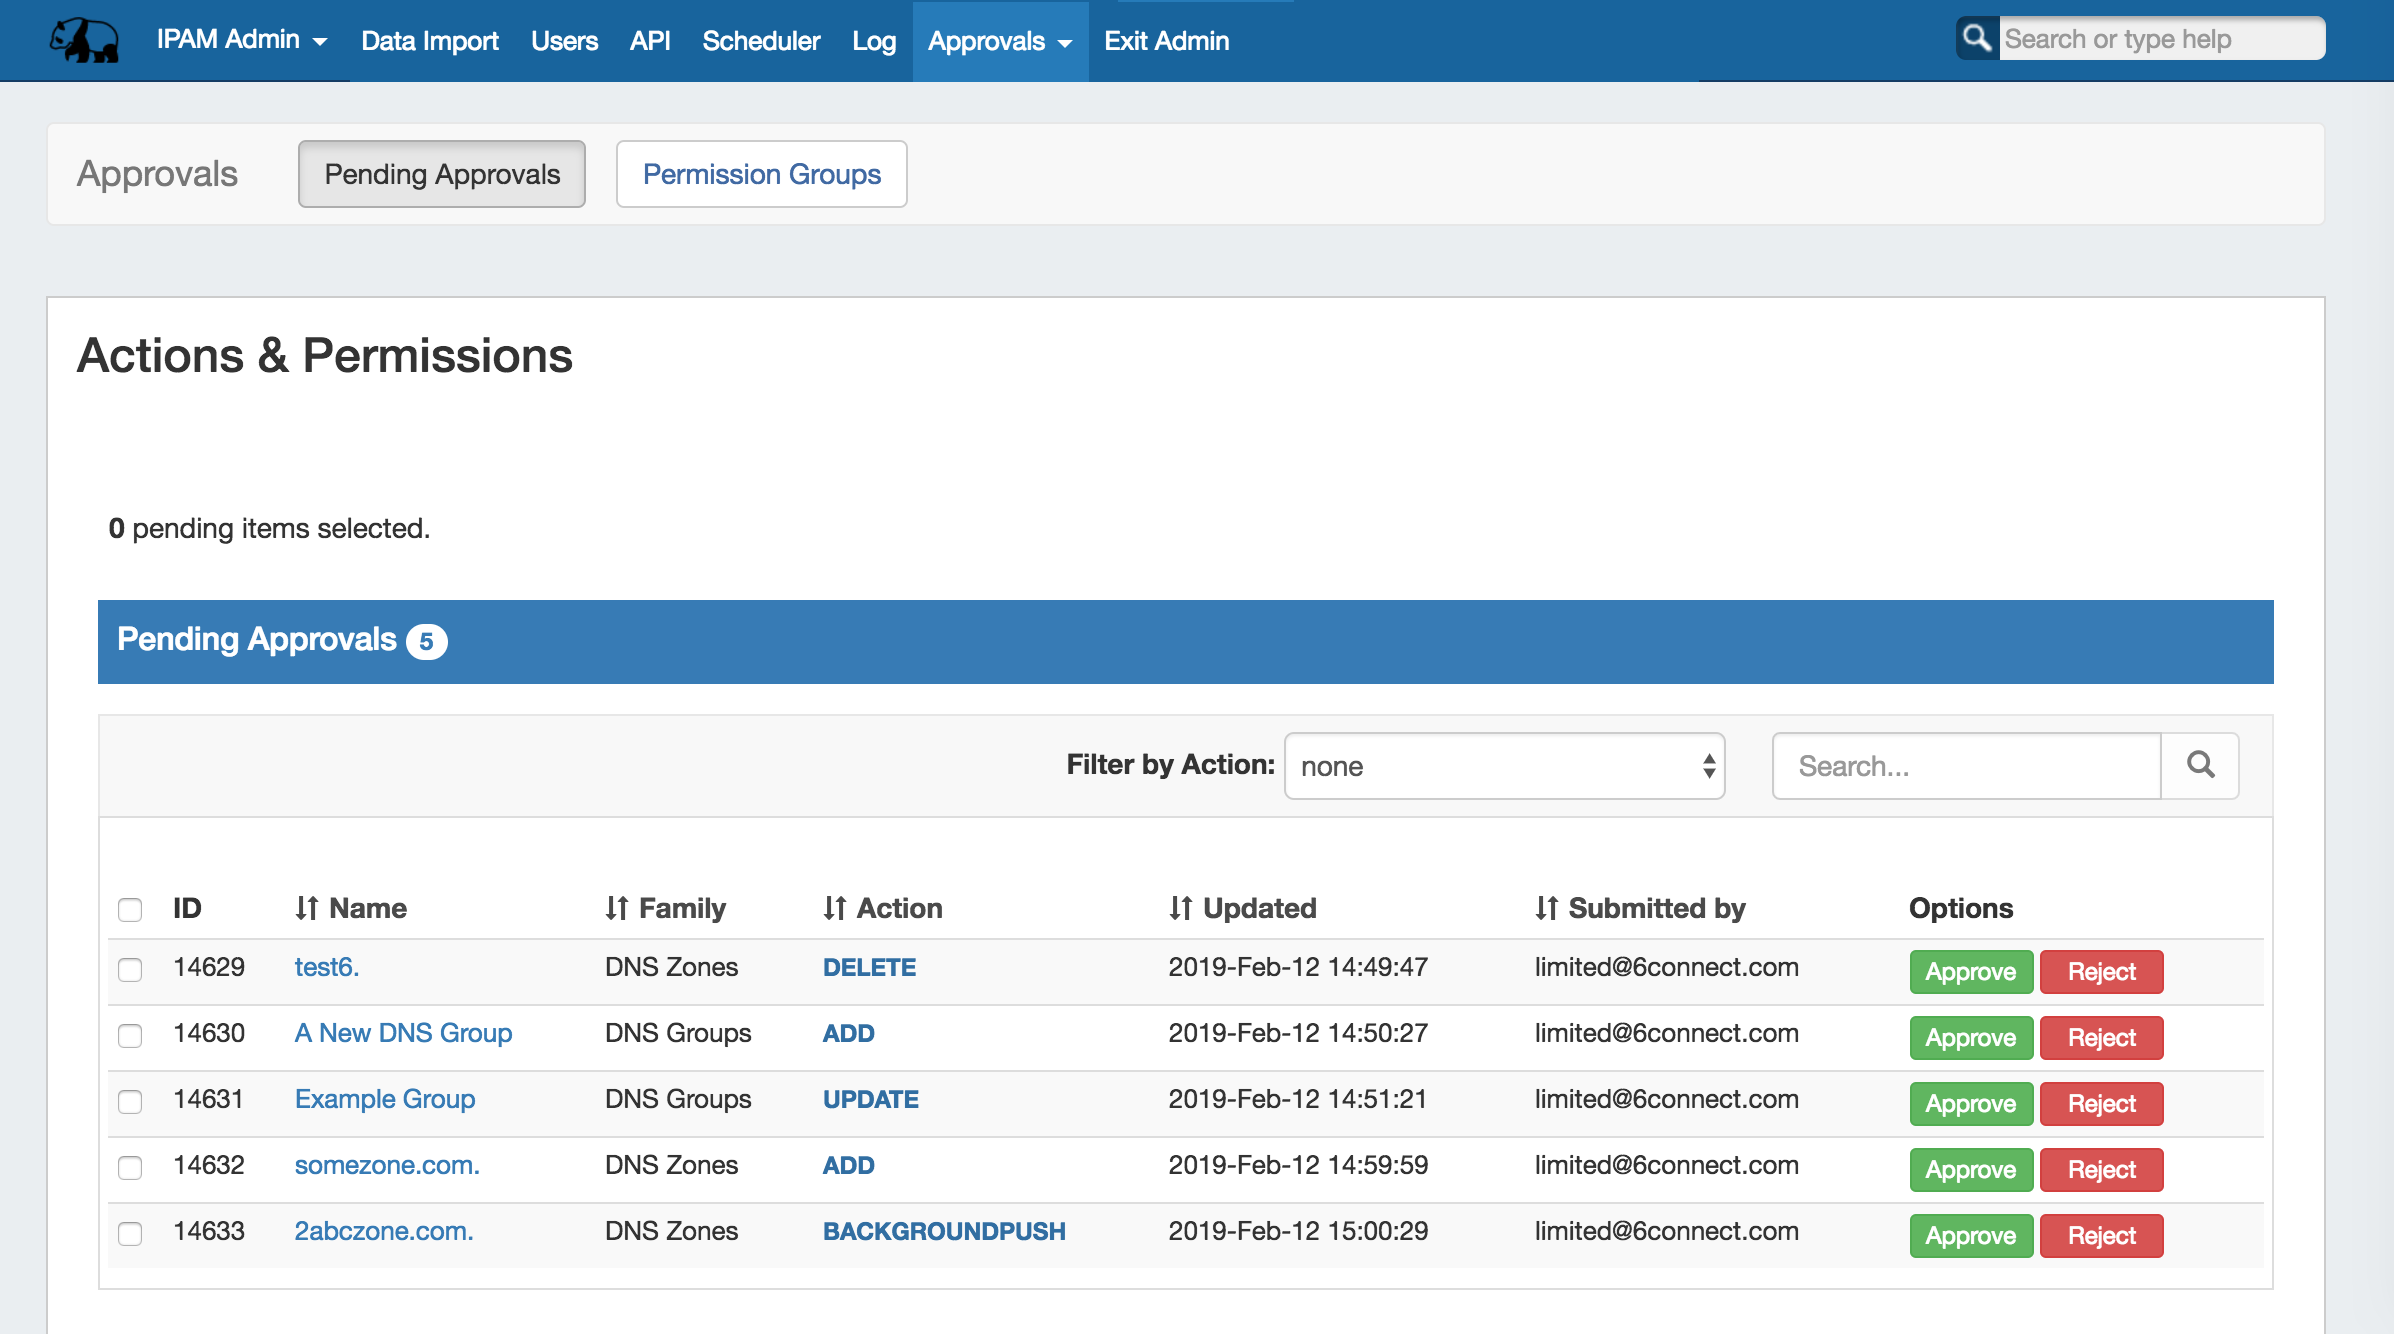2394x1334 pixels.
Task: Click the table search magnifier button
Action: click(x=2200, y=766)
